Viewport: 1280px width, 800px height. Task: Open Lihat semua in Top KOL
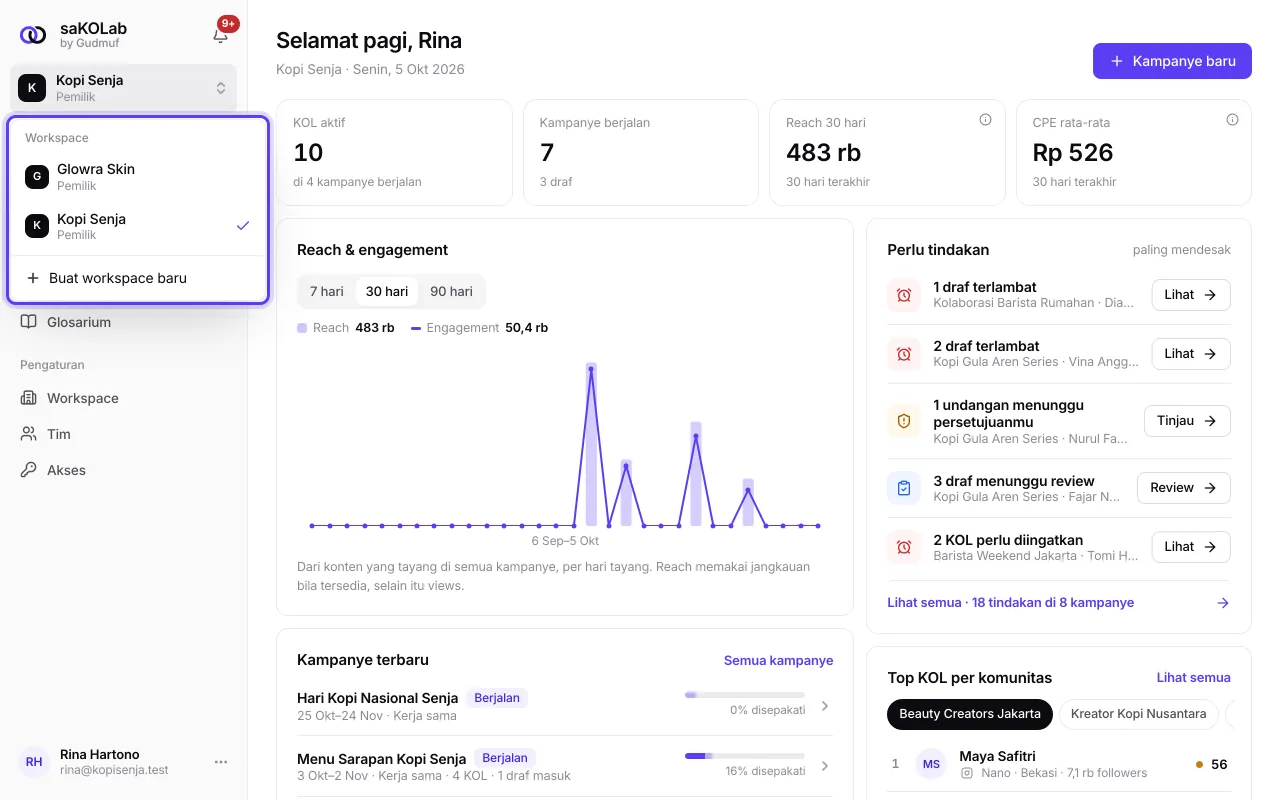tap(1194, 678)
